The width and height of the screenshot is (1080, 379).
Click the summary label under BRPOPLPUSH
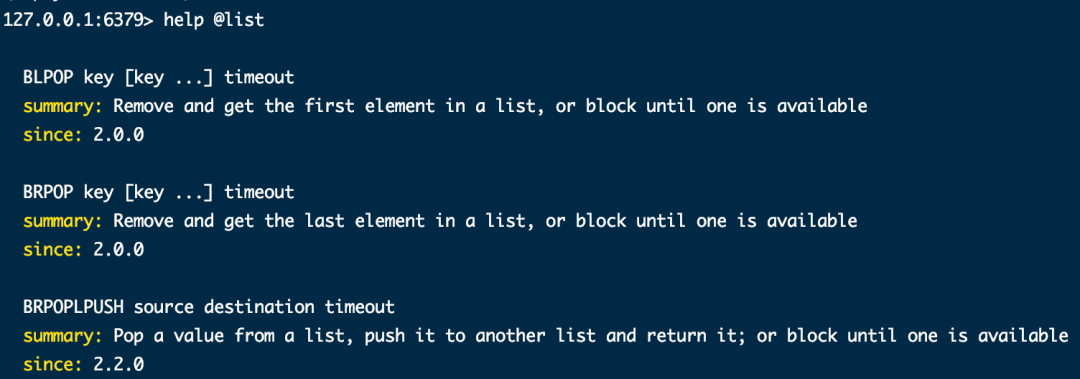(x=63, y=336)
